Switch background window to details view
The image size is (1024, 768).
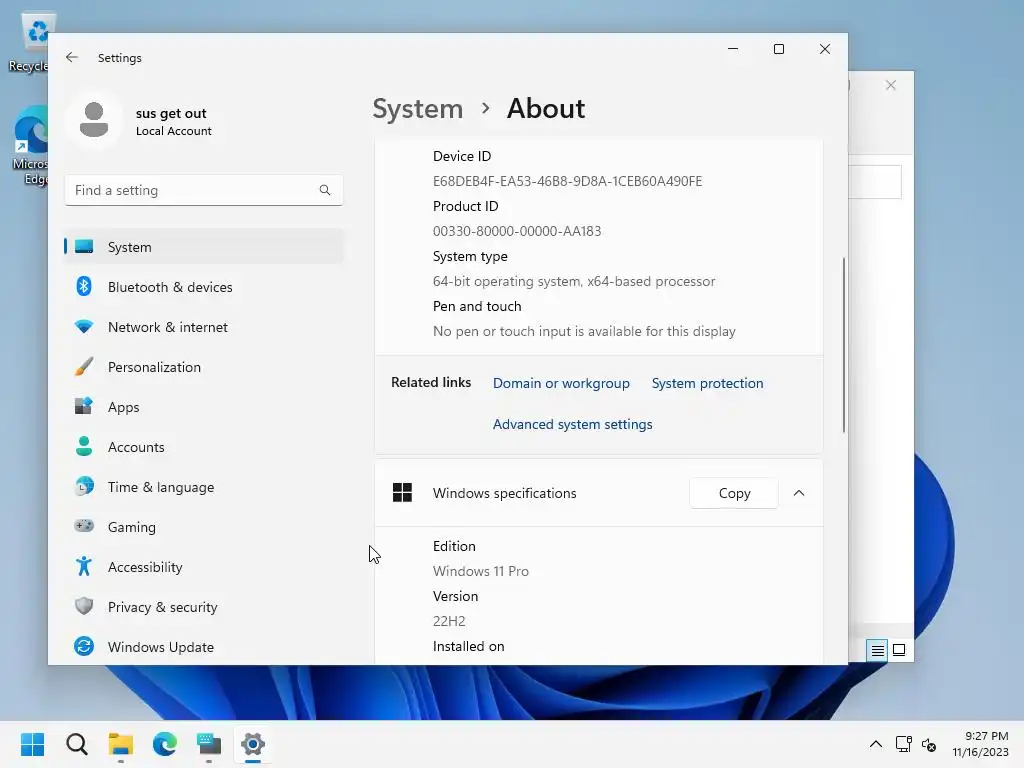click(877, 650)
